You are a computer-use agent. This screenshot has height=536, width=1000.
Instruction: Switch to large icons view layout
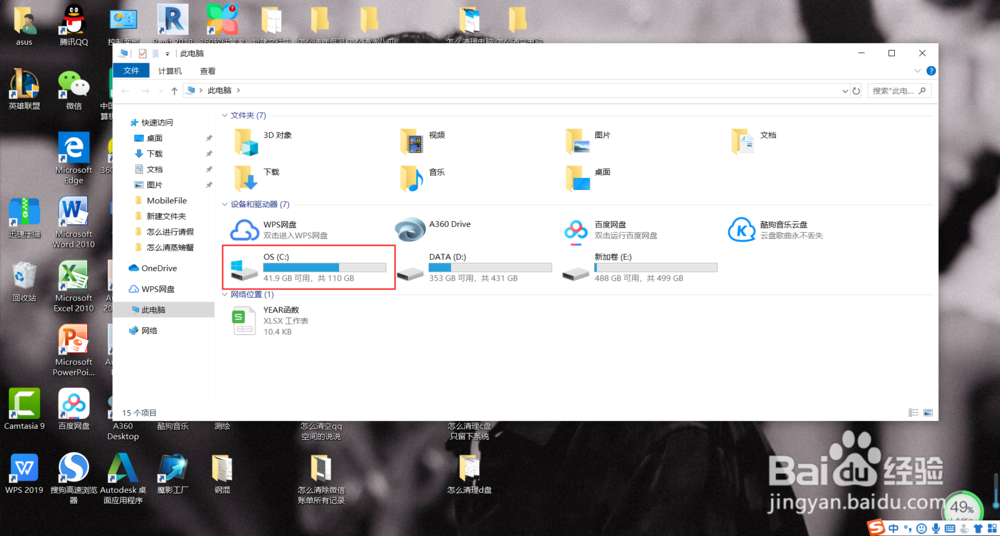coord(928,413)
